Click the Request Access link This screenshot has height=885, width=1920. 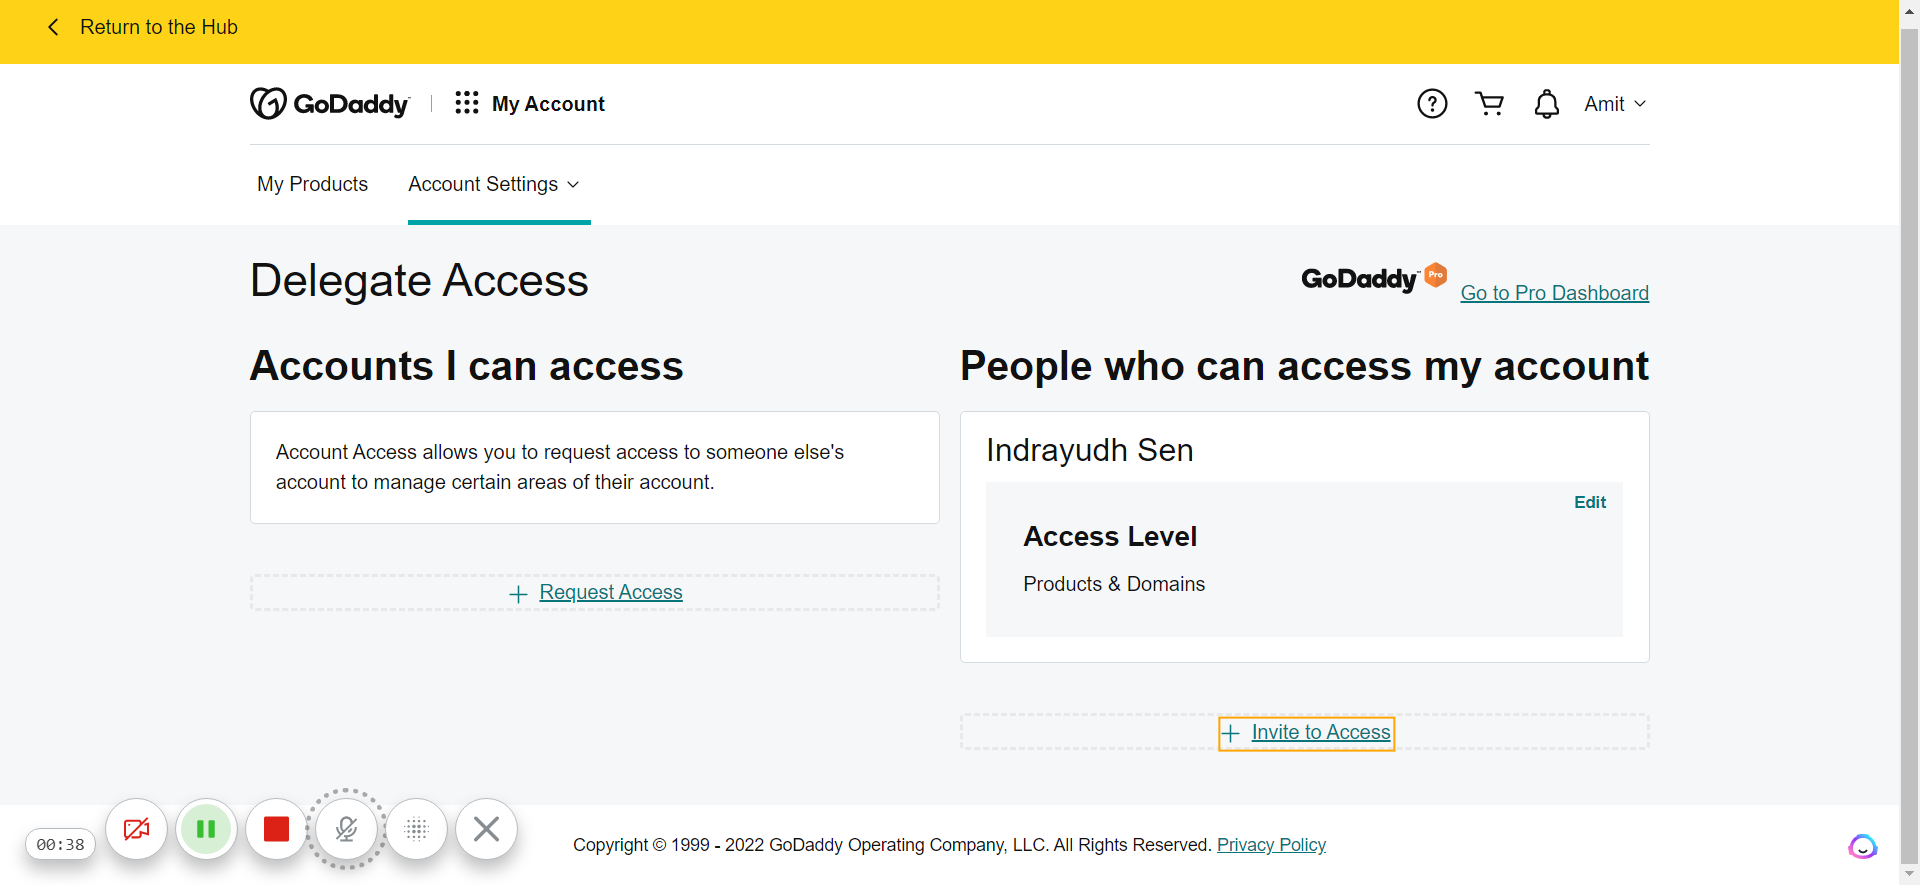pyautogui.click(x=611, y=592)
